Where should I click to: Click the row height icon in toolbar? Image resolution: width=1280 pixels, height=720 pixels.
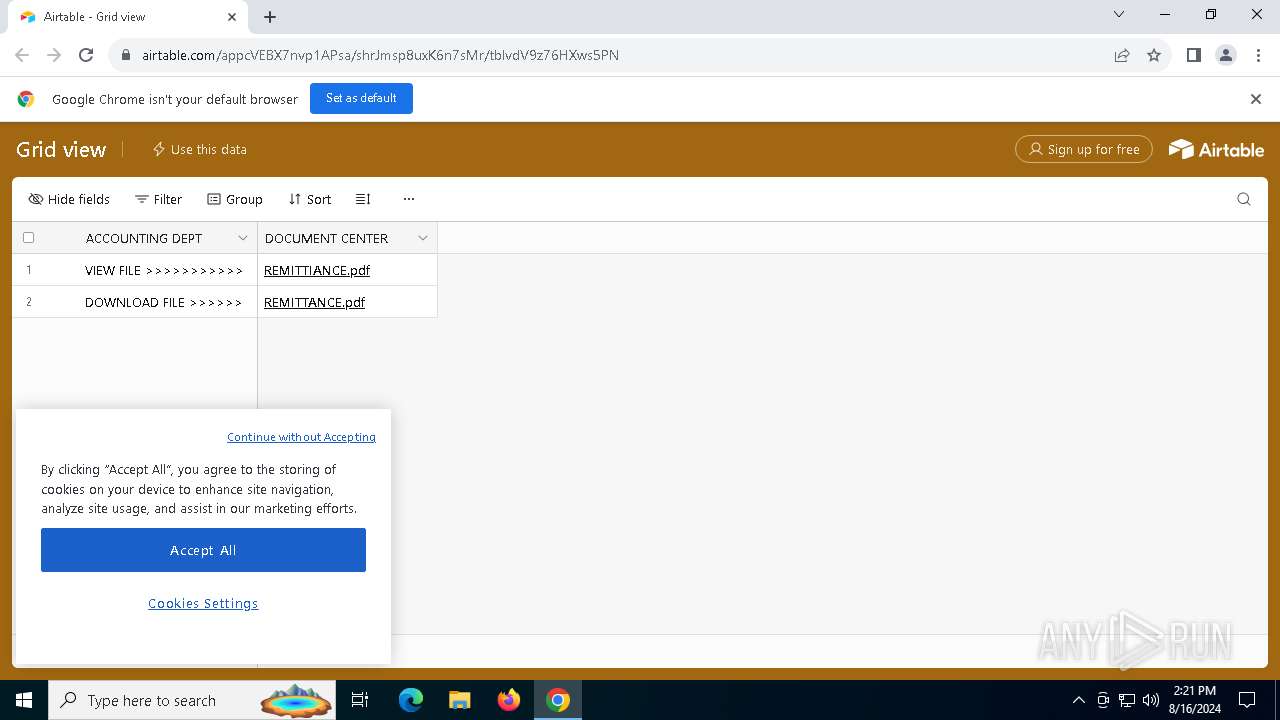click(363, 199)
